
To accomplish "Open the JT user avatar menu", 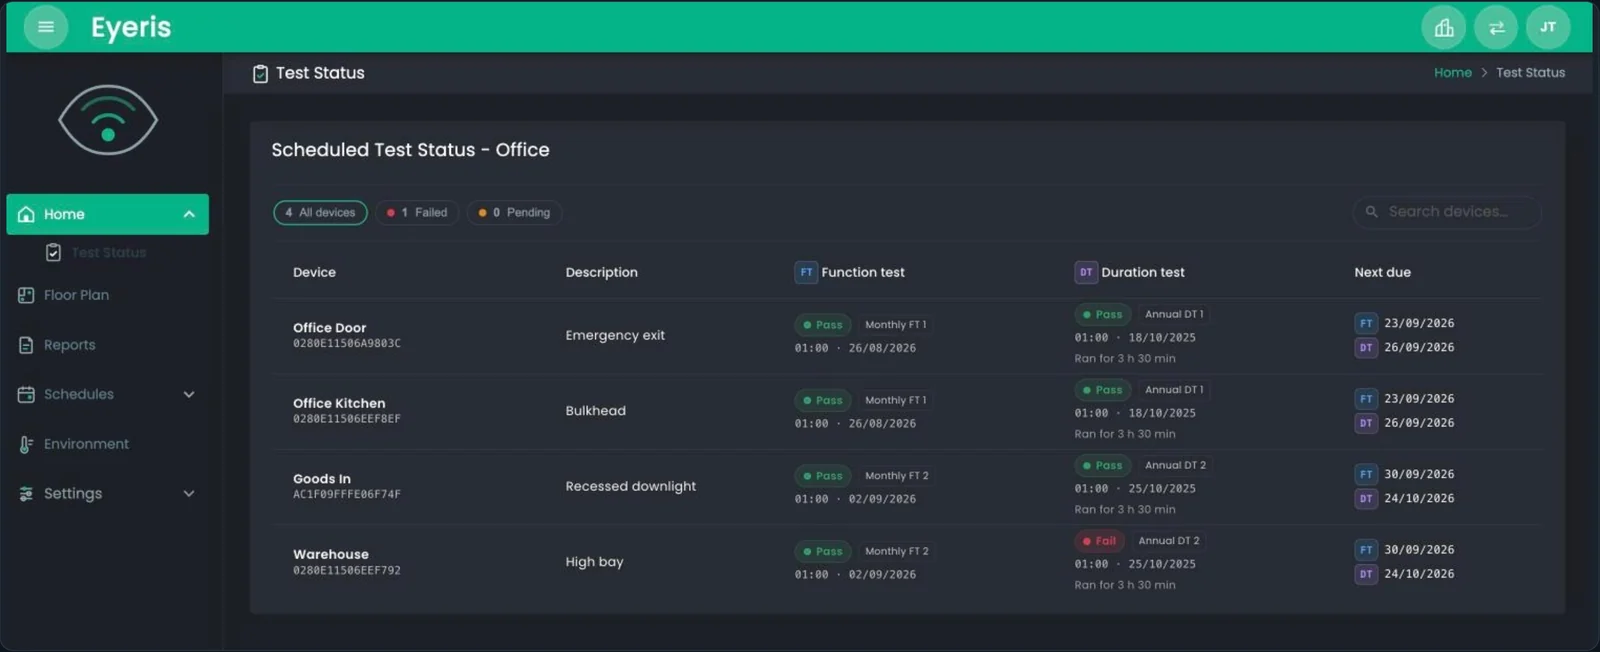I will coord(1548,28).
